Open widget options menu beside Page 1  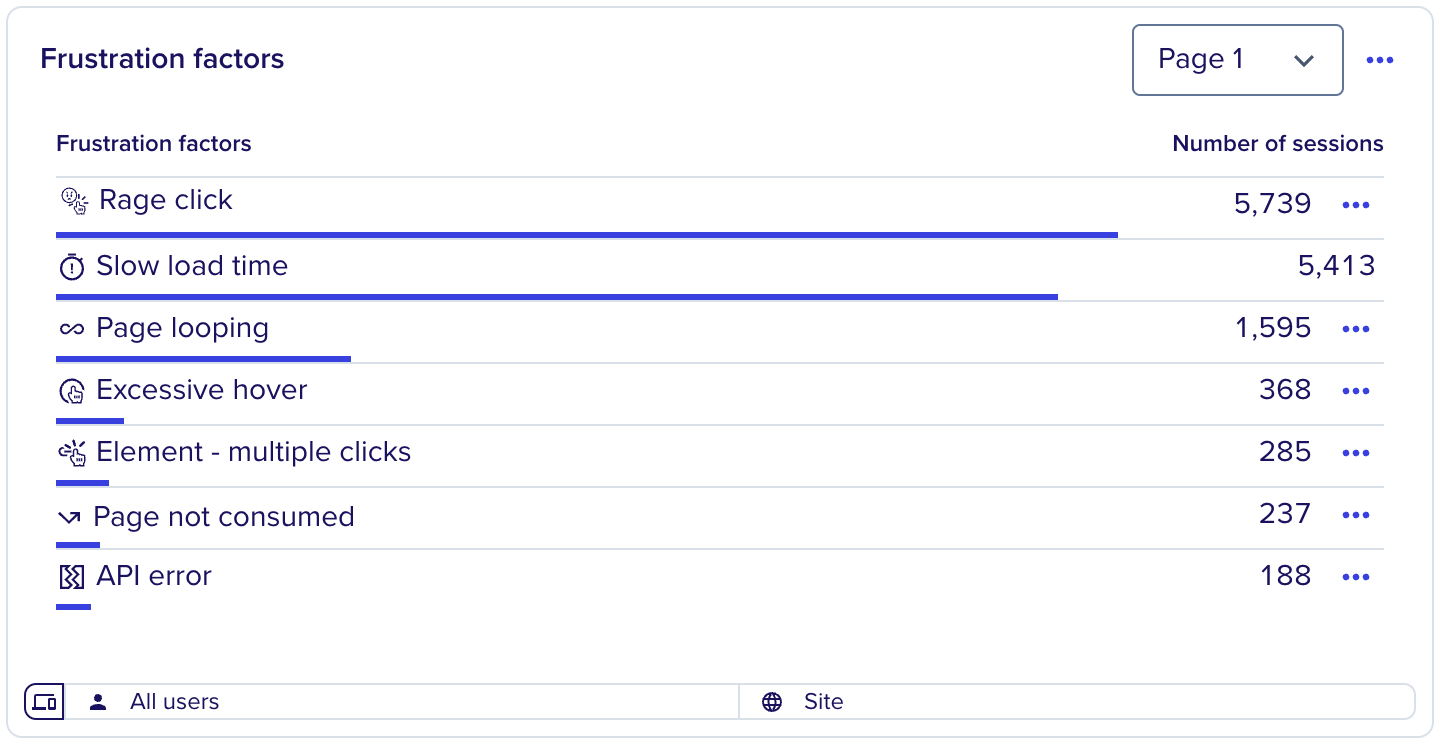tap(1380, 61)
